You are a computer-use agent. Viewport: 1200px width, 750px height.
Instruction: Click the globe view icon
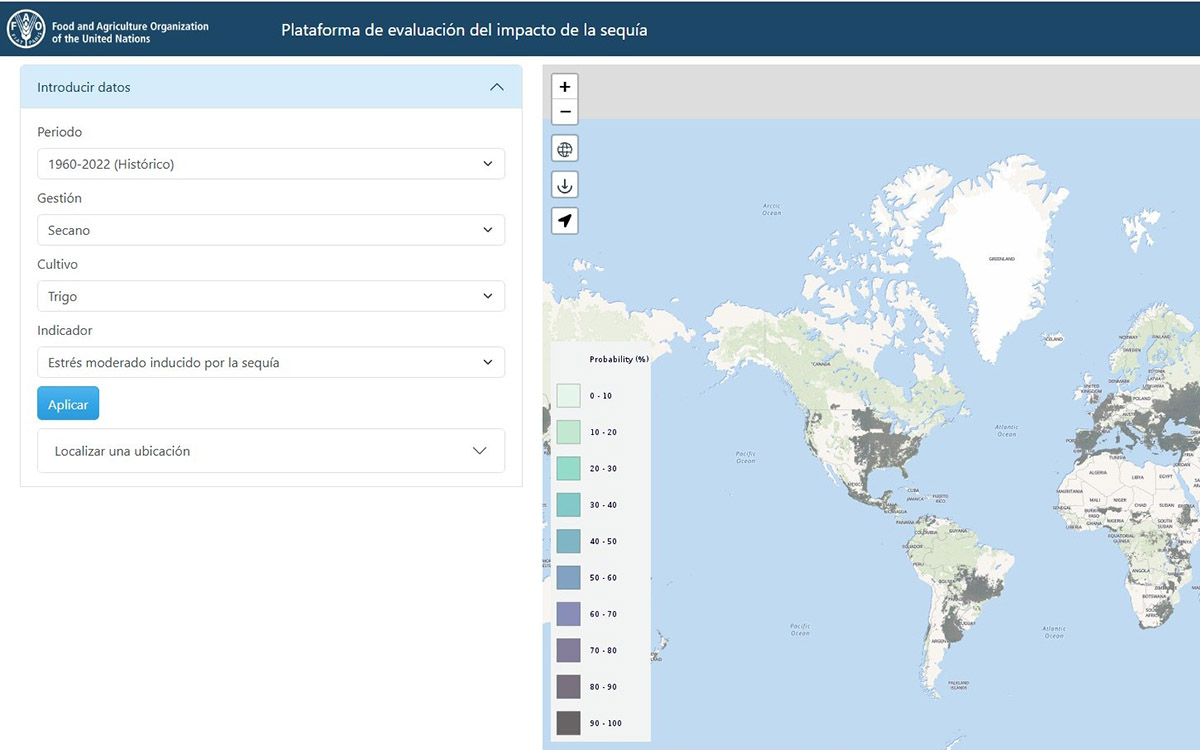pyautogui.click(x=565, y=150)
